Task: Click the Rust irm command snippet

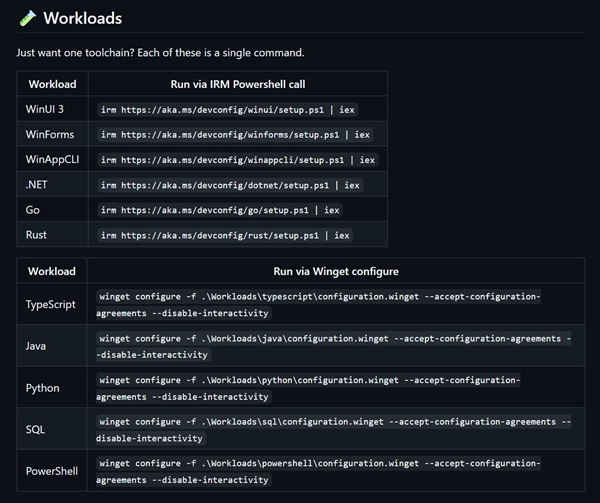Action: [x=225, y=235]
